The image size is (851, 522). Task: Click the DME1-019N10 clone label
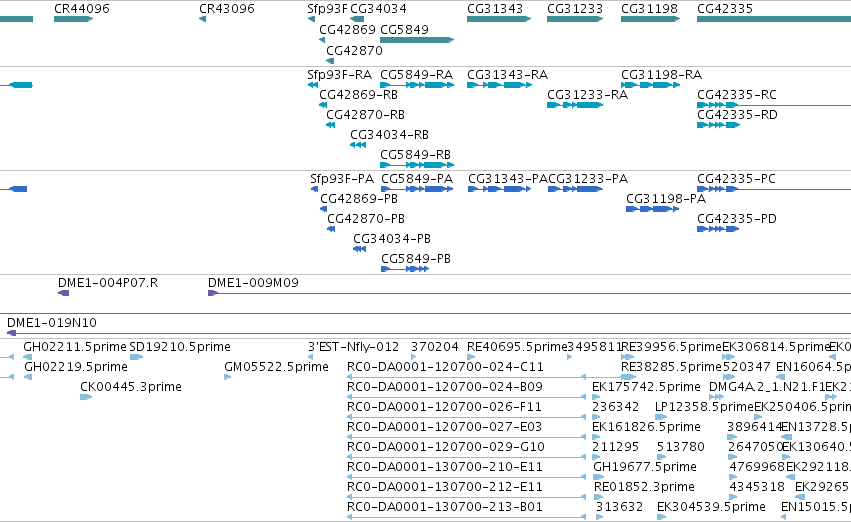click(x=52, y=323)
